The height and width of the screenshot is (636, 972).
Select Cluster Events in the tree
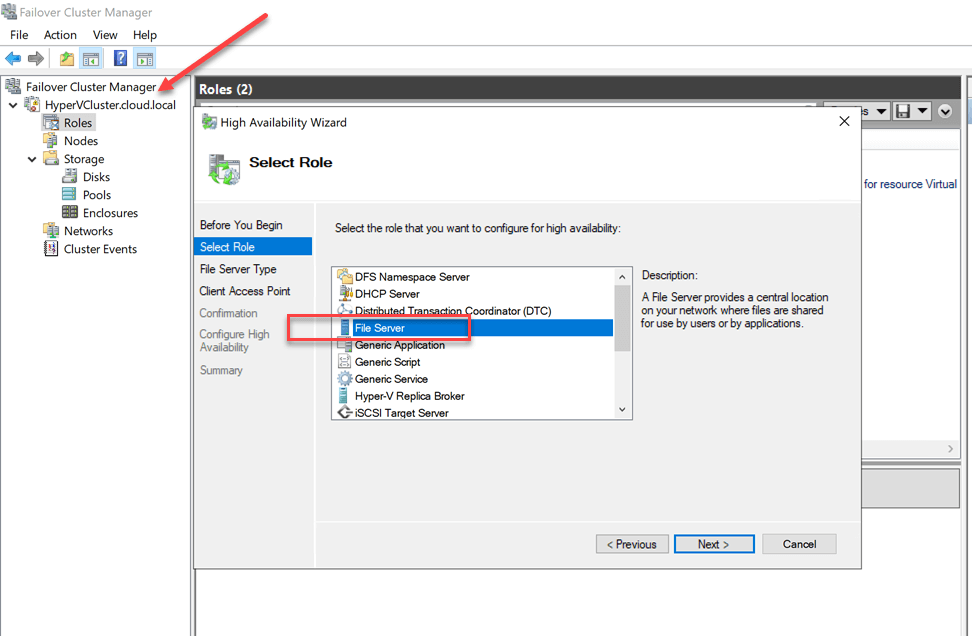click(x=100, y=249)
